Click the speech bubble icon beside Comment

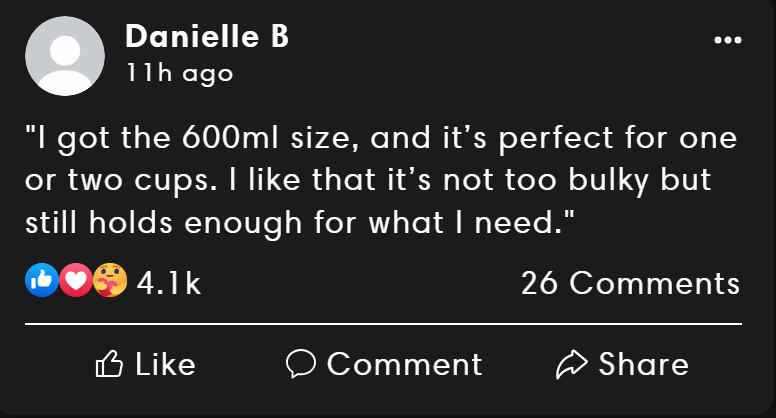301,365
